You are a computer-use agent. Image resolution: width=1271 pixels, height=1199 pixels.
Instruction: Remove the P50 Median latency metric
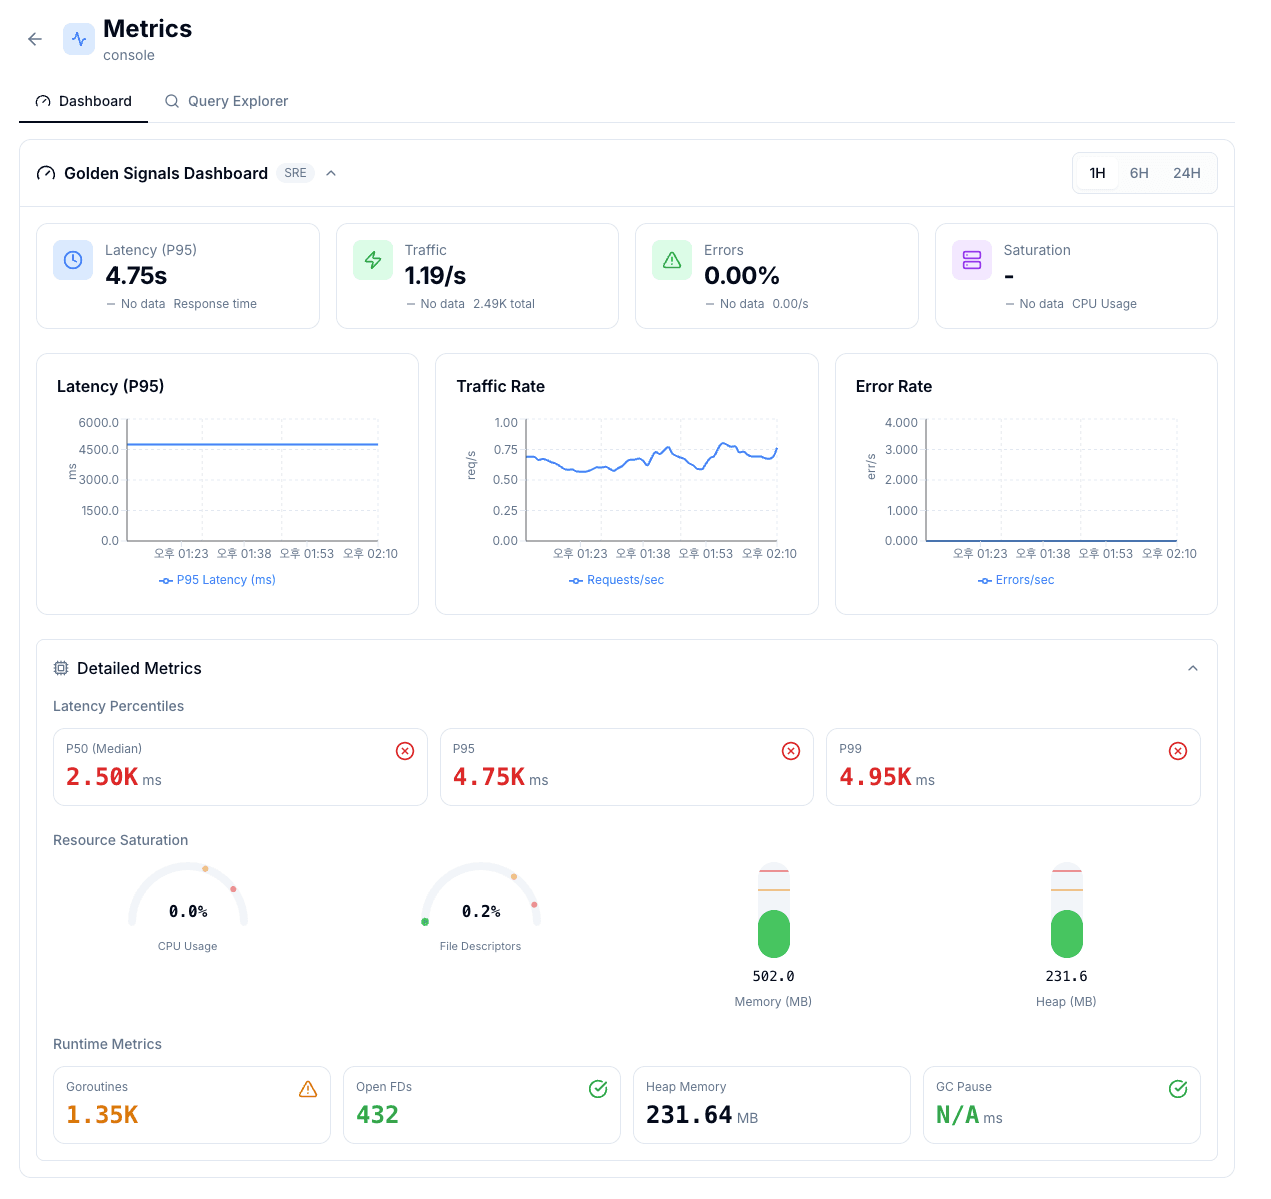405,750
